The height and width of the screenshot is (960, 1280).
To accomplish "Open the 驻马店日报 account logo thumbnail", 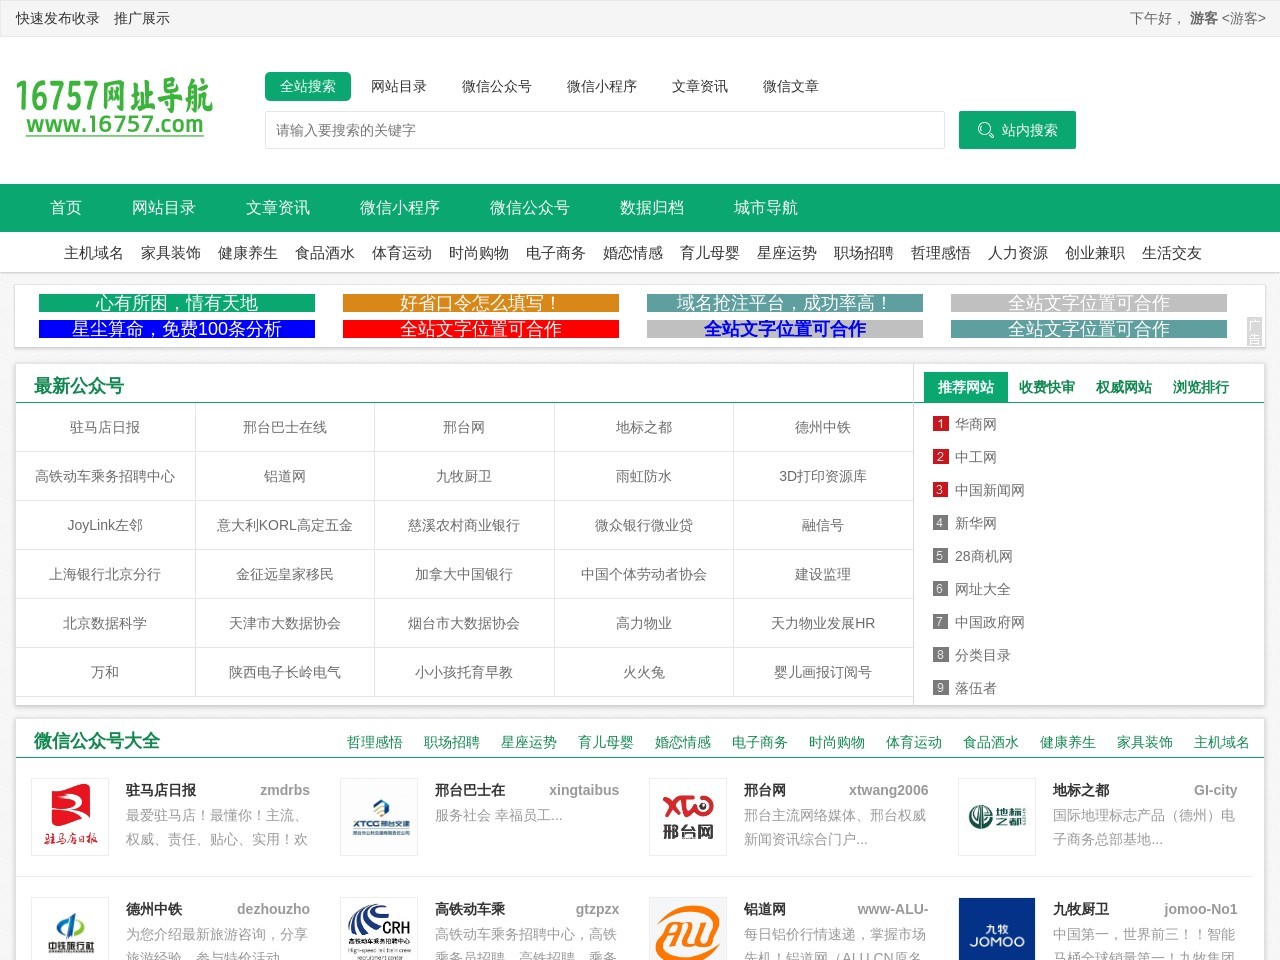I will (x=70, y=817).
